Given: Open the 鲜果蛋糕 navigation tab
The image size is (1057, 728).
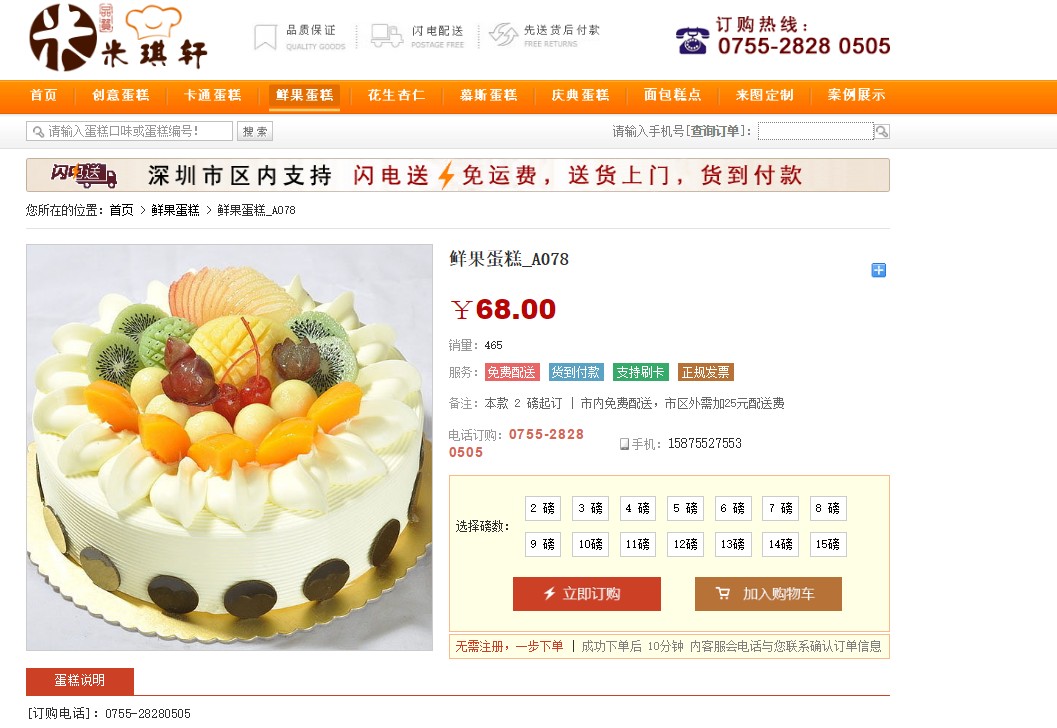Looking at the screenshot, I should click(x=305, y=95).
